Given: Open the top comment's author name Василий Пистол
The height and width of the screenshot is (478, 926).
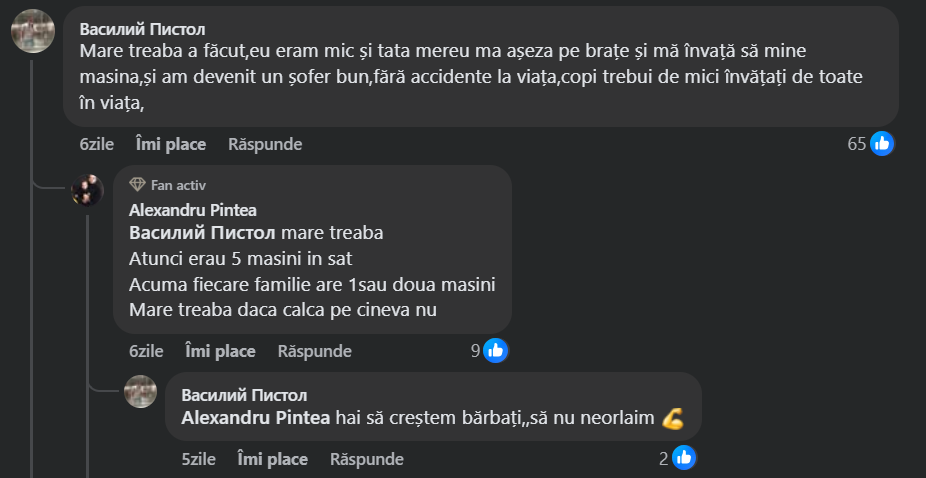Looking at the screenshot, I should [143, 28].
